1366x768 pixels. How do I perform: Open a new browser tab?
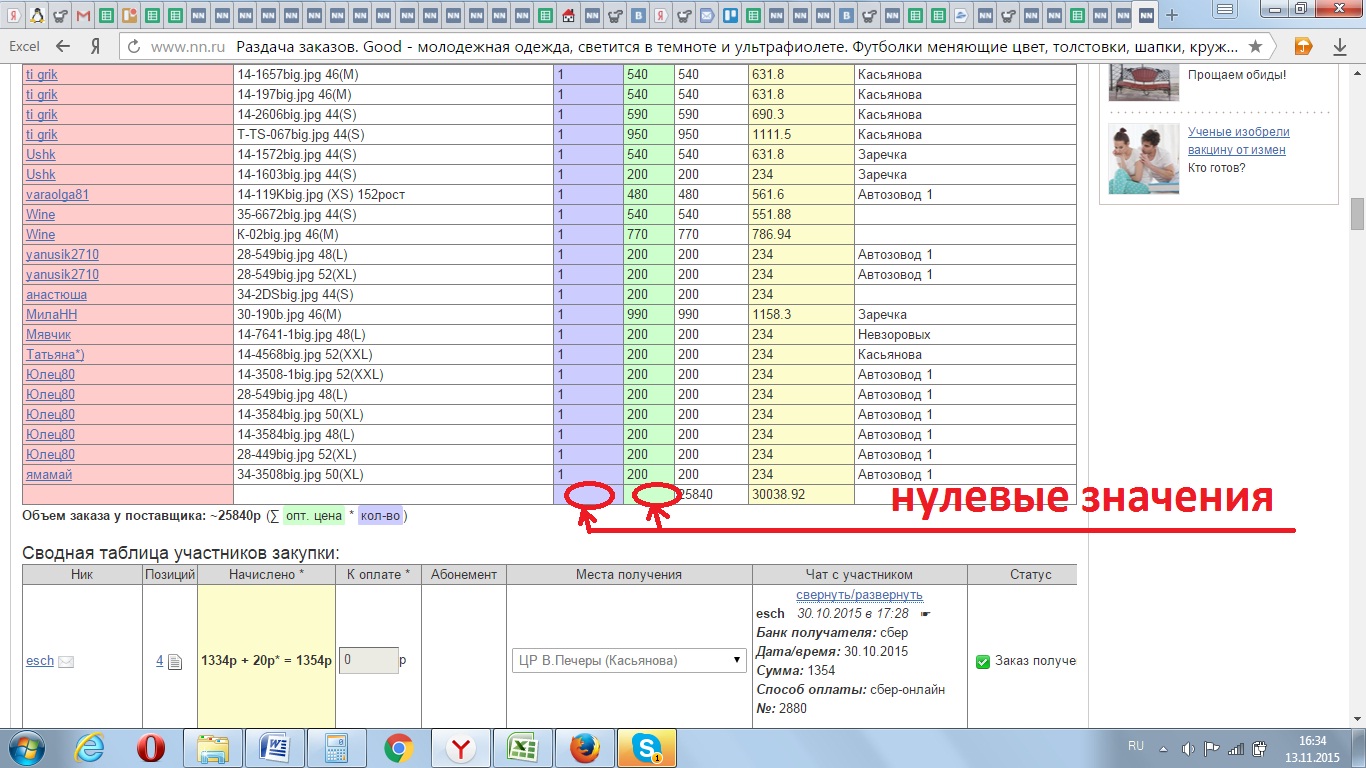point(1172,15)
